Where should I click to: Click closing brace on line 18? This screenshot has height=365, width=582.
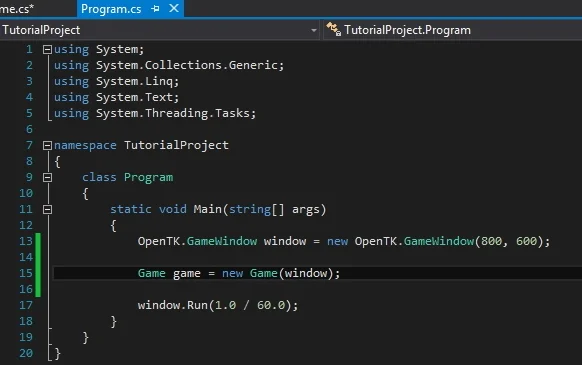114,322
